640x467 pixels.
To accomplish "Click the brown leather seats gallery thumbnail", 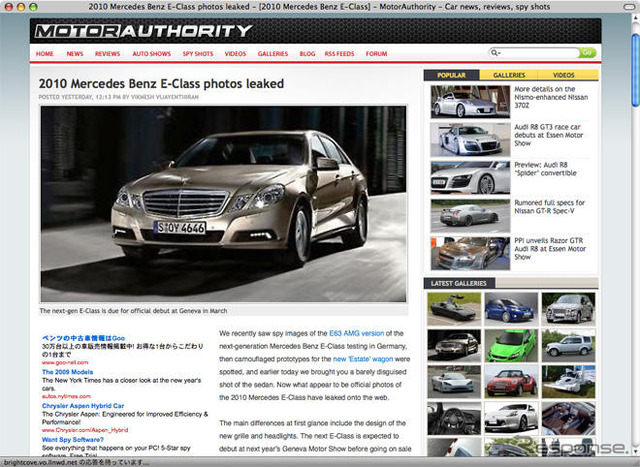I will 568,418.
